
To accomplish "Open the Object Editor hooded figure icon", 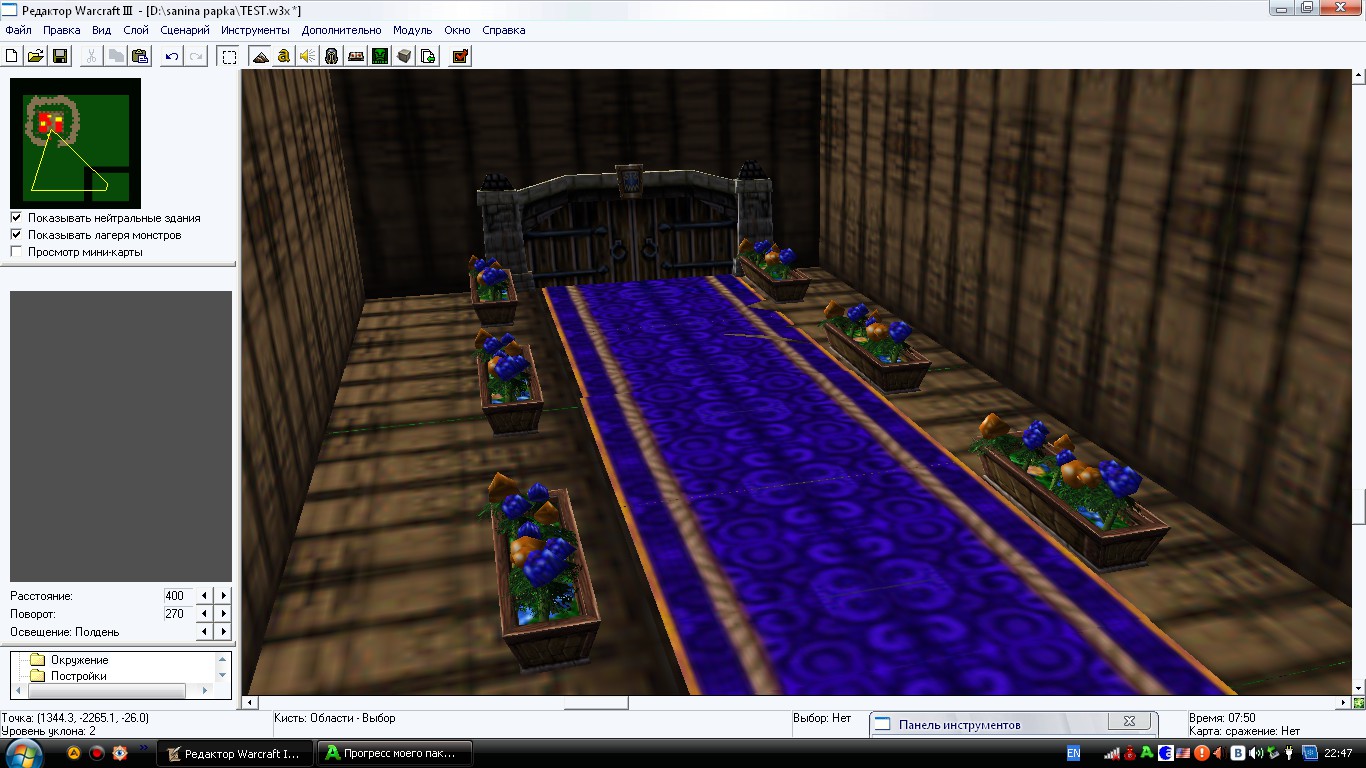I will point(332,57).
